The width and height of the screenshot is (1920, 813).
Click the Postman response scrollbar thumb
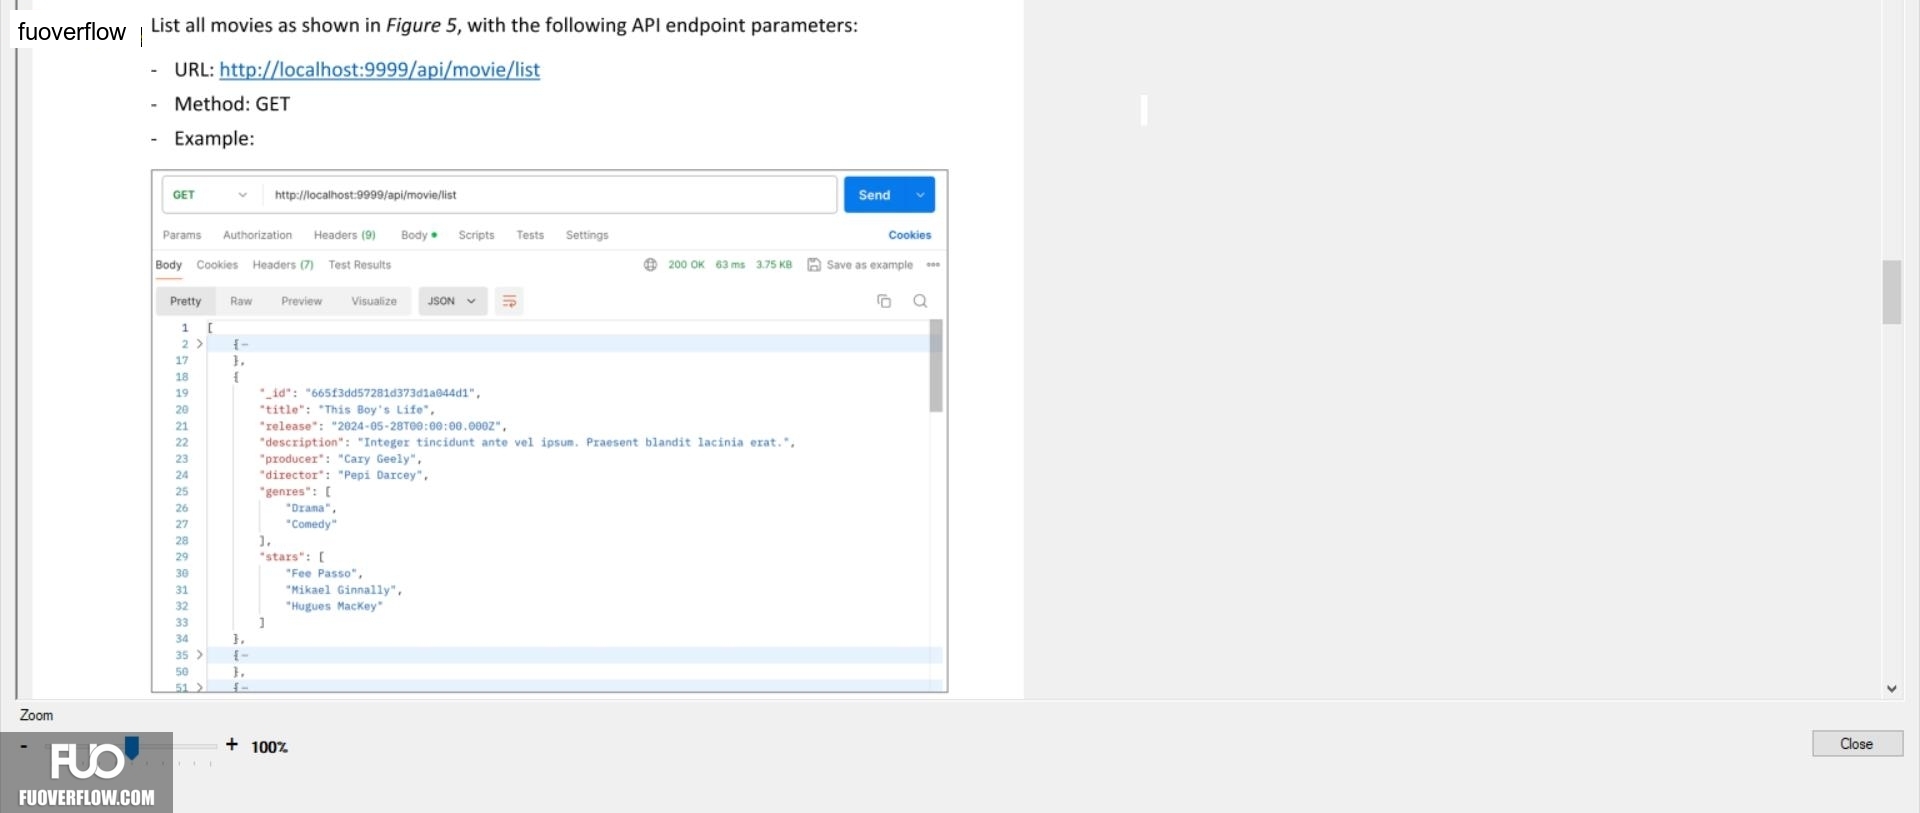936,366
